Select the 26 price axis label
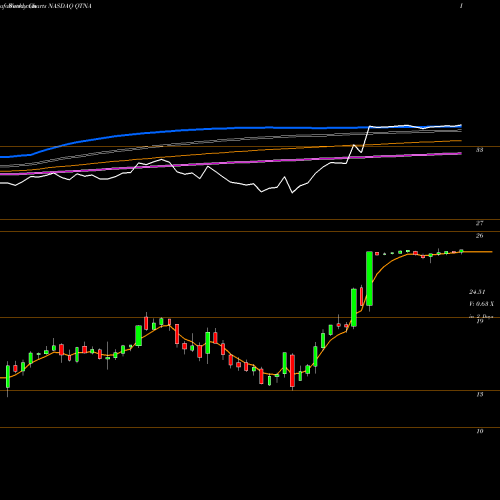 (479, 236)
